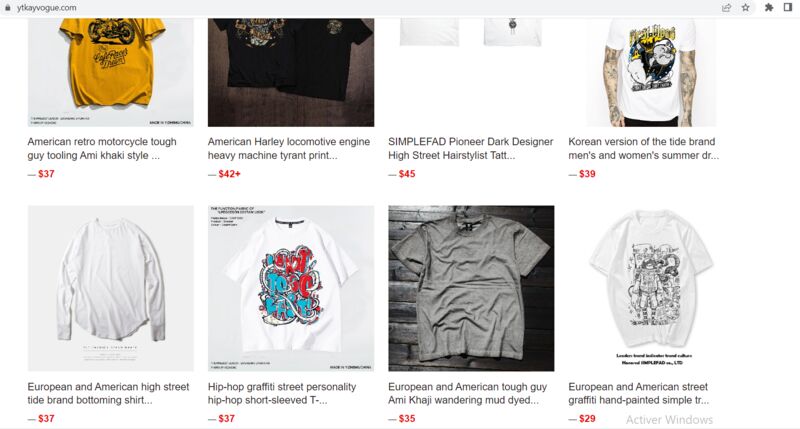Image resolution: width=800 pixels, height=429 pixels.
Task: Open the red-blue graffiti T-shirt image
Action: pyautogui.click(x=291, y=288)
